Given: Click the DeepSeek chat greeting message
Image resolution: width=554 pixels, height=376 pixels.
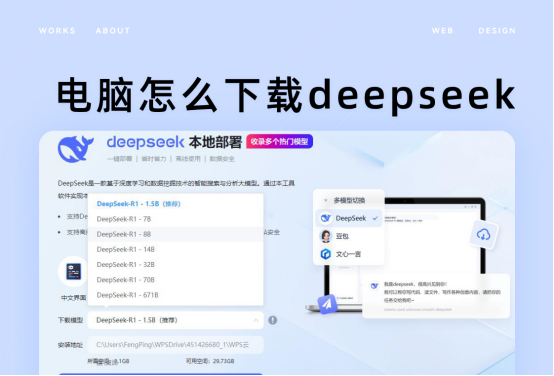Looking at the screenshot, I should pos(442,292).
